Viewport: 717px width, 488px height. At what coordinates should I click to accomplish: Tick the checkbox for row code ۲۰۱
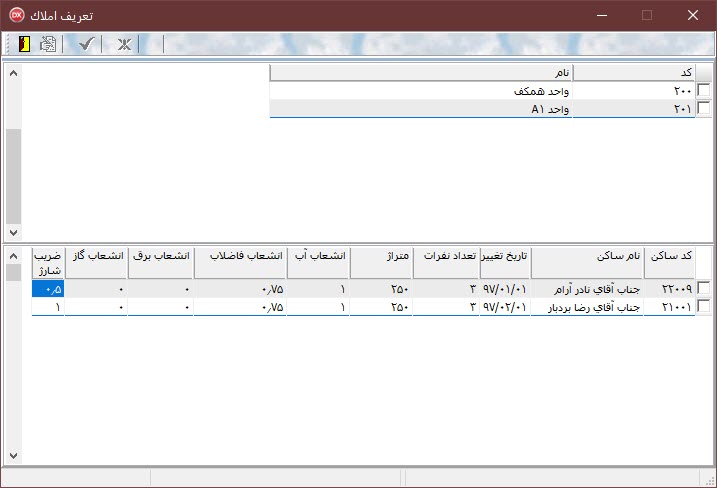point(704,109)
